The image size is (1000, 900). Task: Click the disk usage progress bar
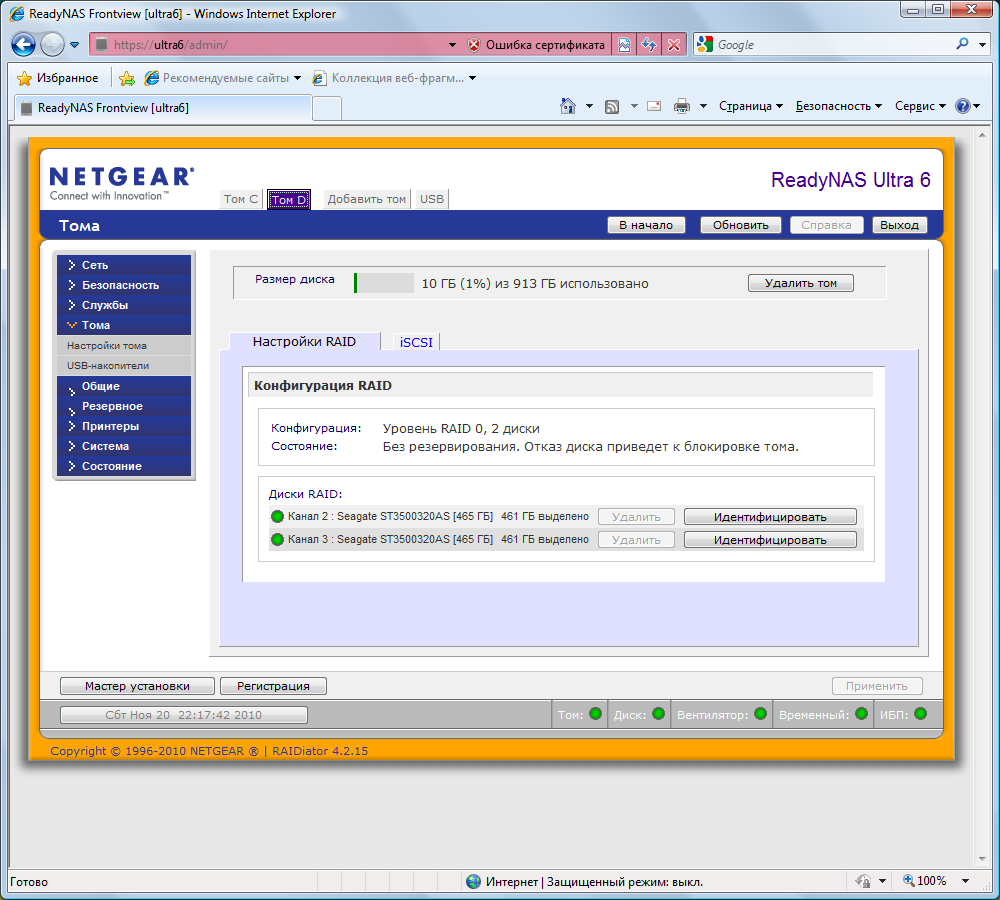384,283
